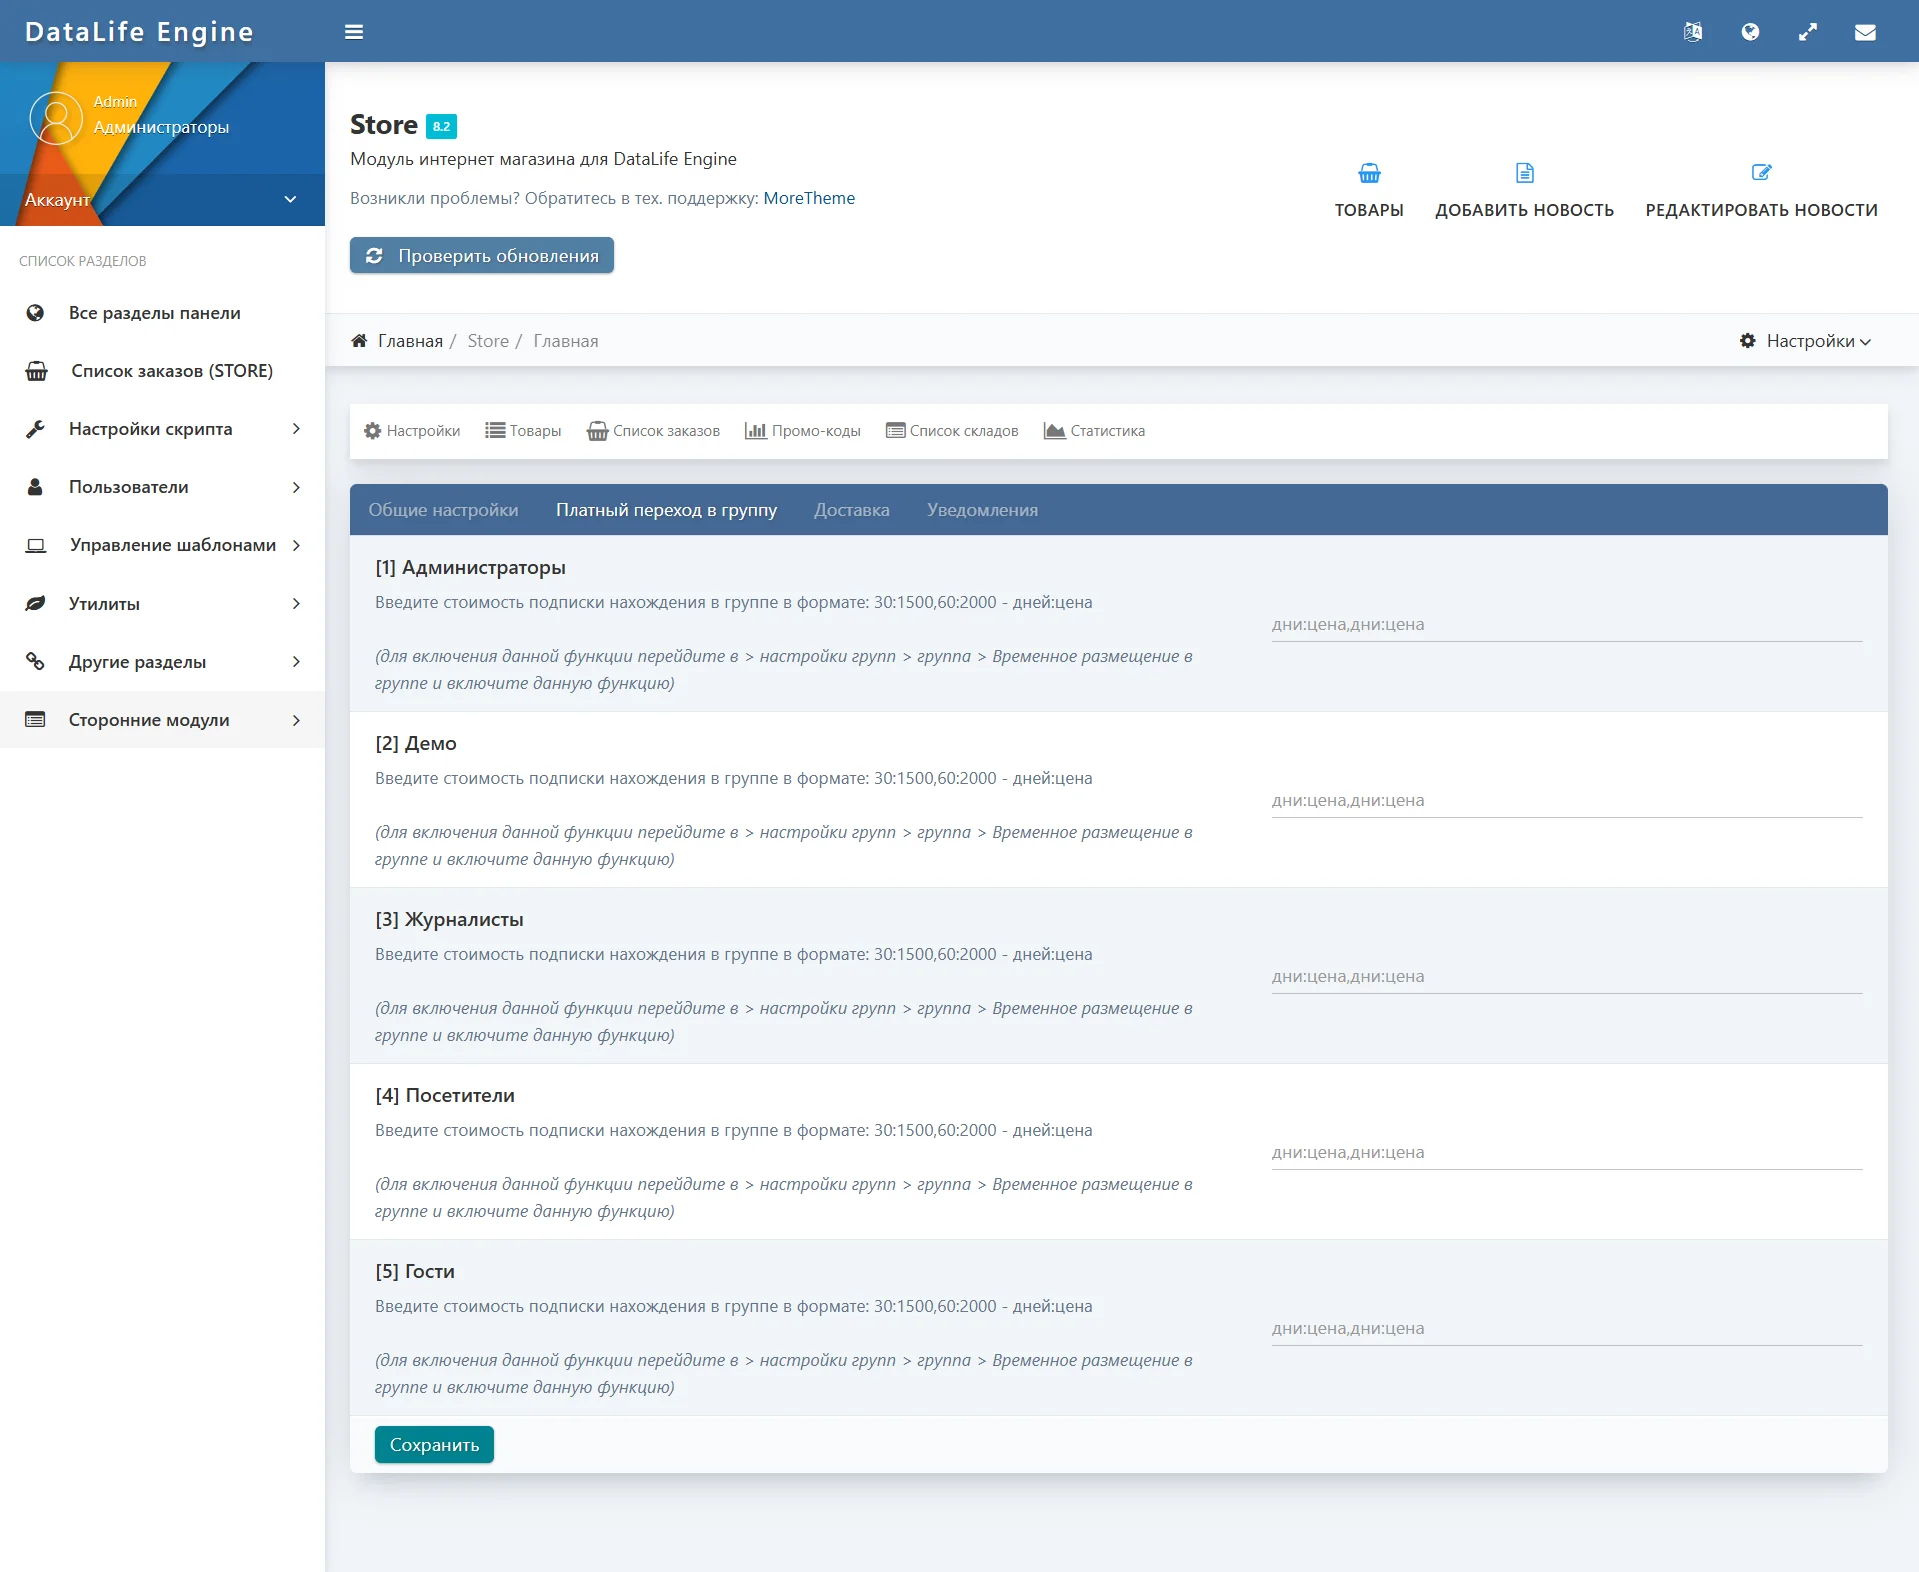Toggle fullscreen with the expand arrows icon
Viewport: 1919px width, 1572px height.
(1807, 32)
